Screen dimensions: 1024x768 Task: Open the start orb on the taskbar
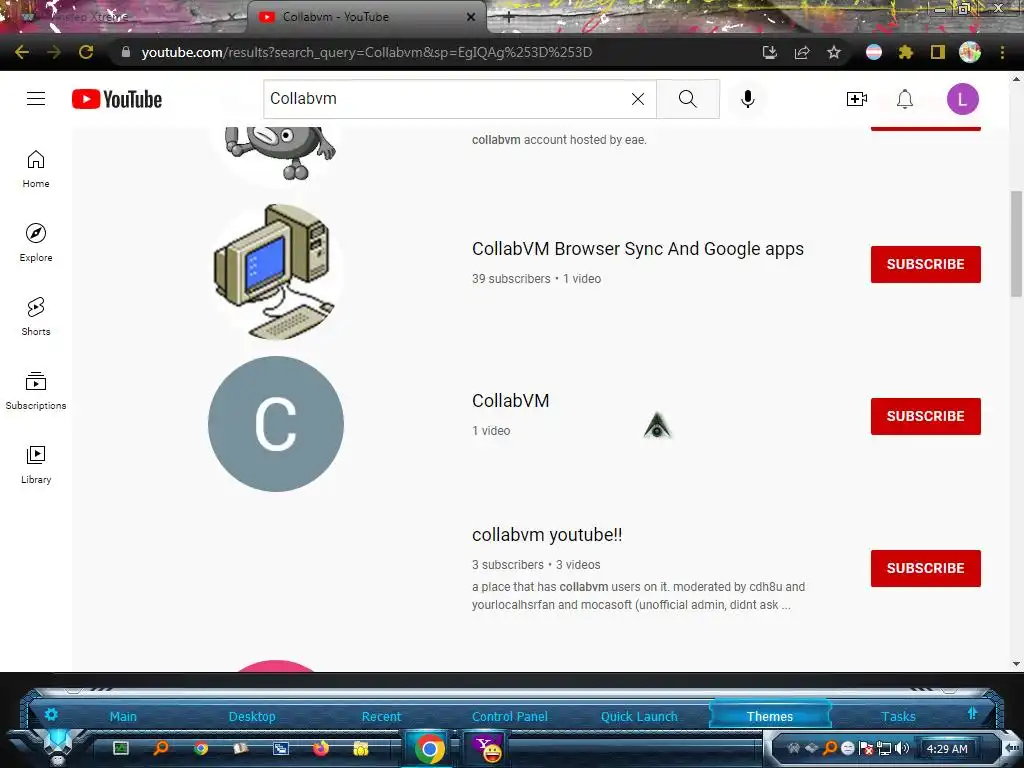[58, 746]
